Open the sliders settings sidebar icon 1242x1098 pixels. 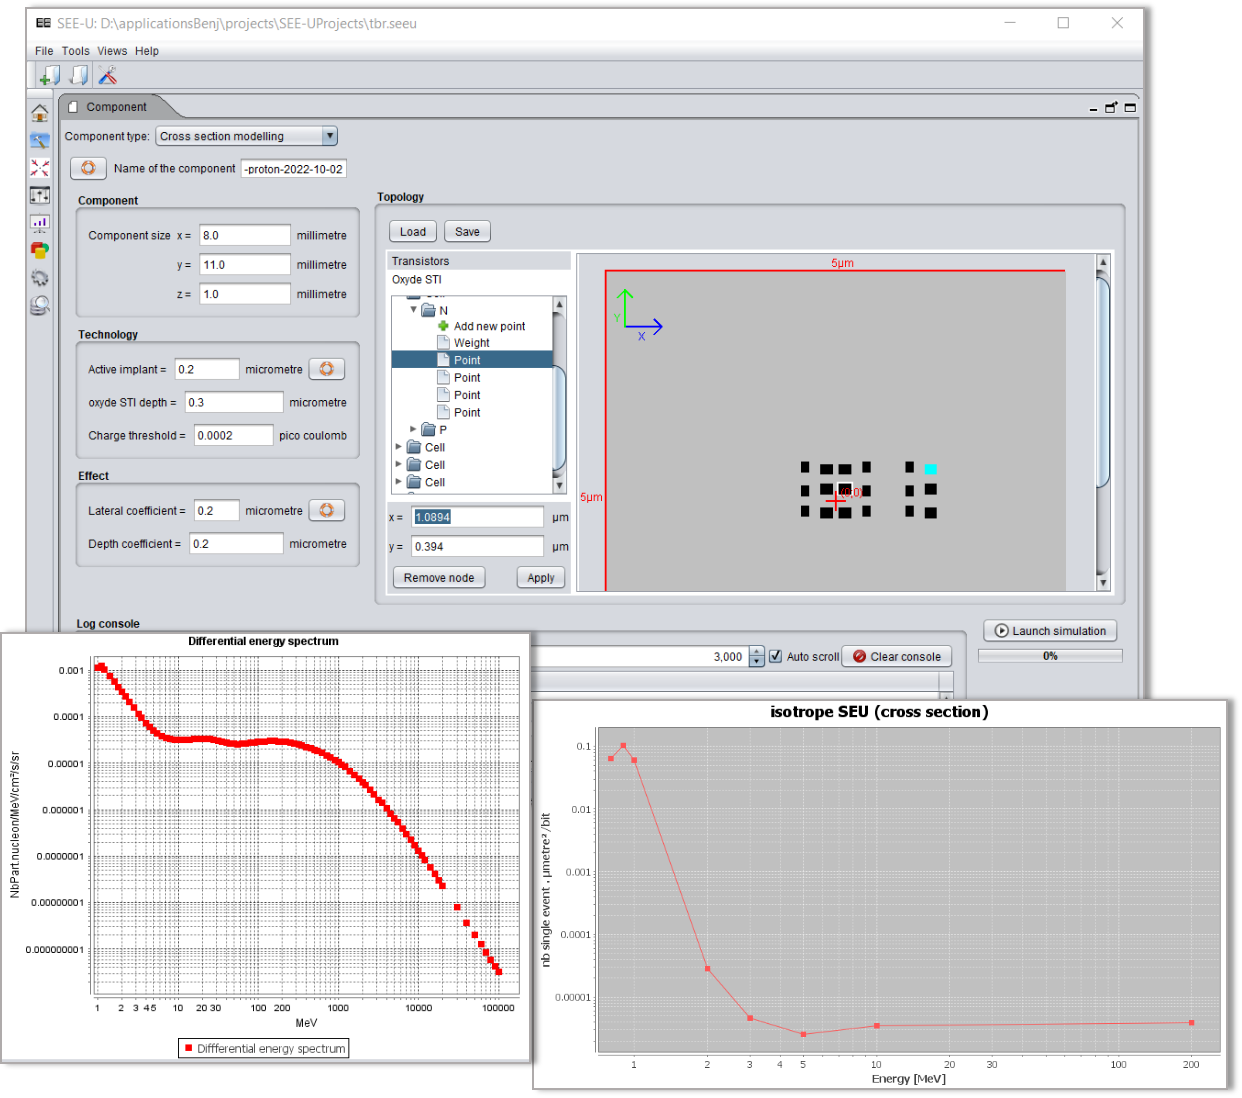(40, 195)
